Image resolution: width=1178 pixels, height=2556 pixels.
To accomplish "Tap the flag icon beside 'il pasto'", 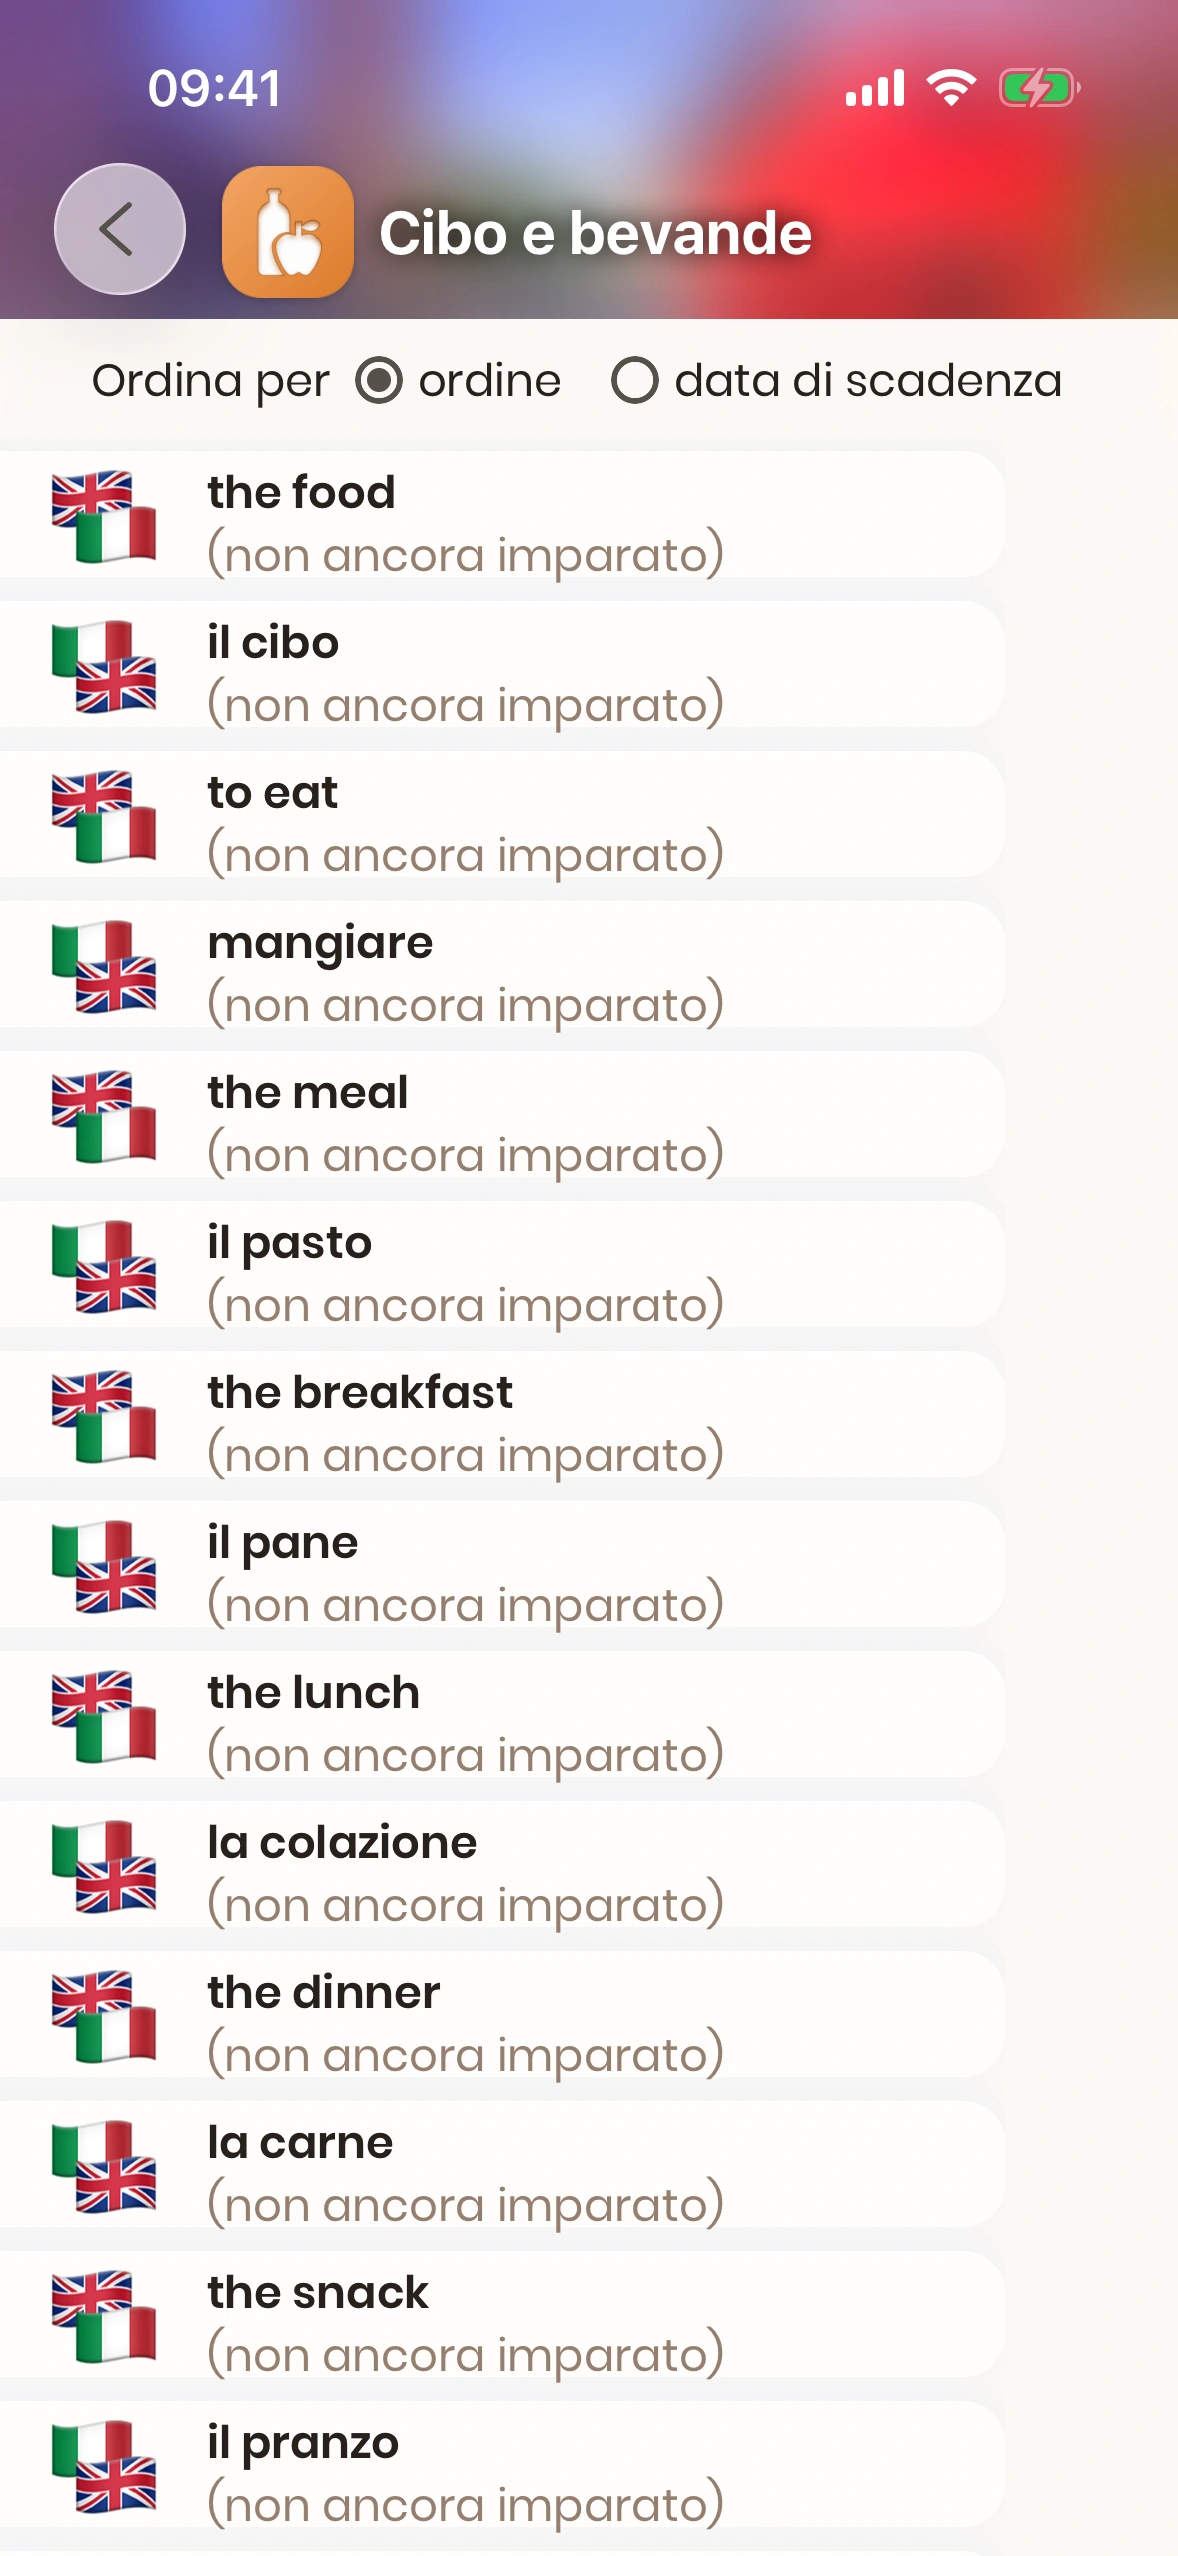I will [x=104, y=1266].
